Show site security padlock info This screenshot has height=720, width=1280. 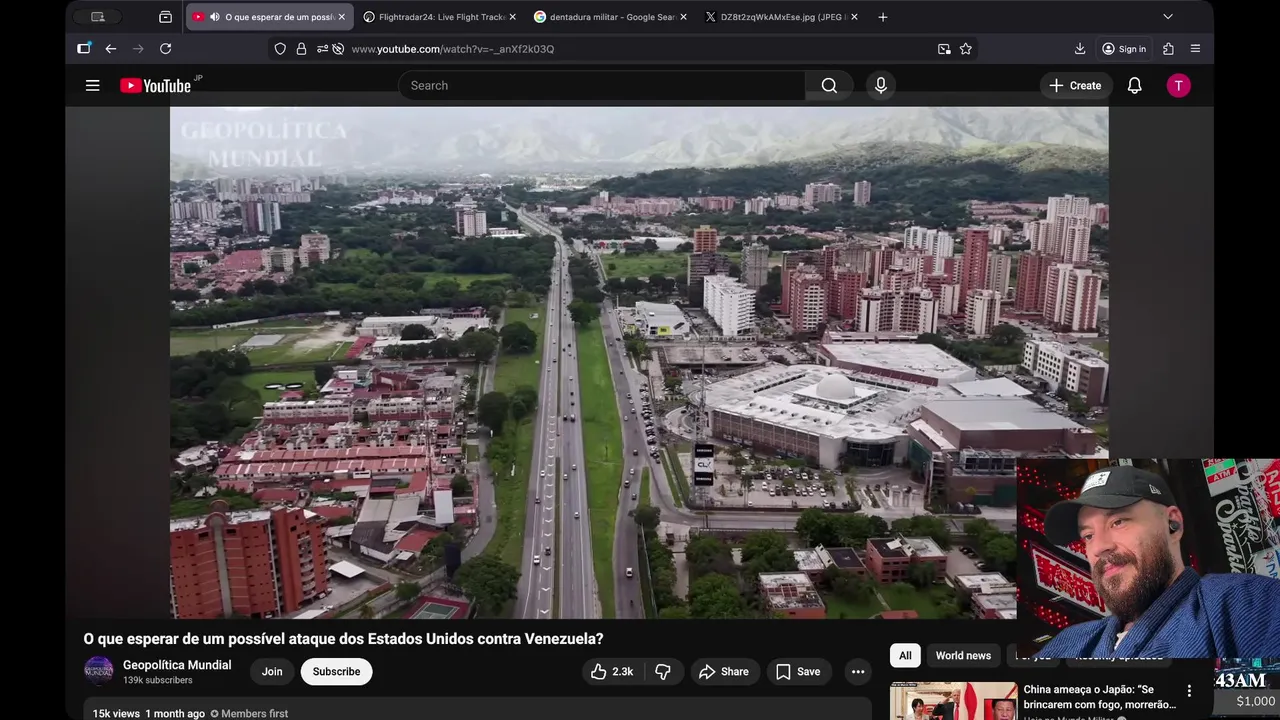301,49
